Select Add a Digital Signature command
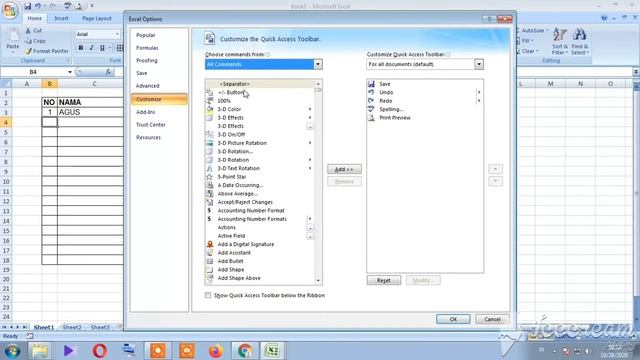This screenshot has height=360, width=640. [x=260, y=244]
